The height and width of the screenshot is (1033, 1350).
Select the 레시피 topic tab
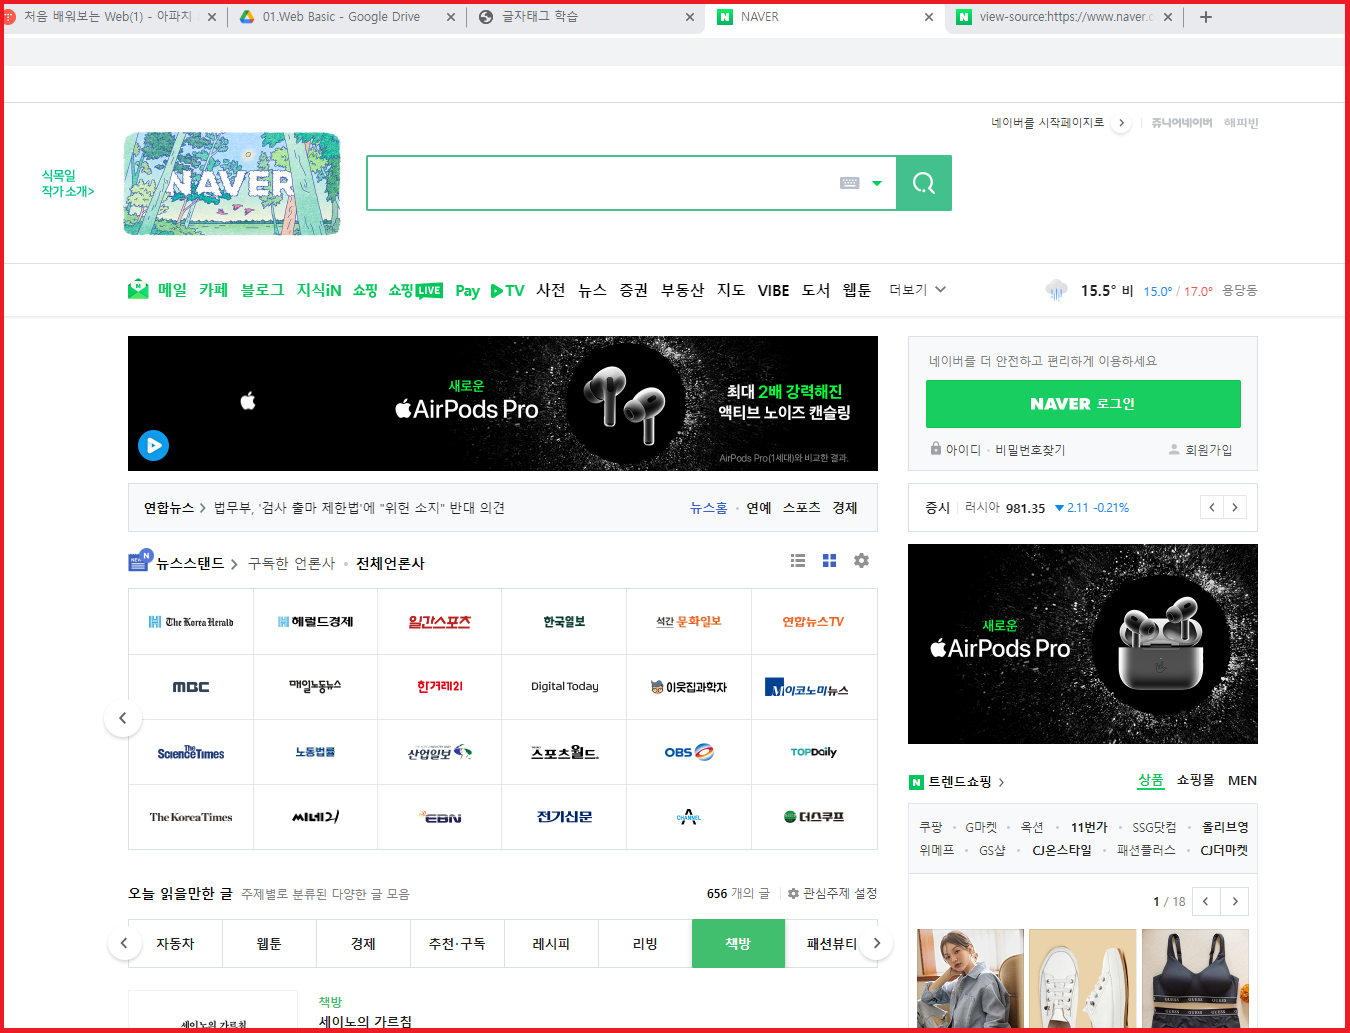click(551, 943)
